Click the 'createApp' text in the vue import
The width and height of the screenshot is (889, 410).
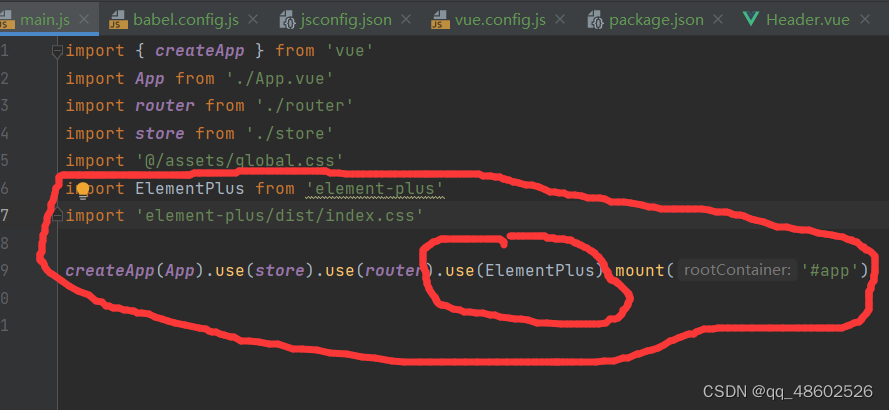click(200, 51)
